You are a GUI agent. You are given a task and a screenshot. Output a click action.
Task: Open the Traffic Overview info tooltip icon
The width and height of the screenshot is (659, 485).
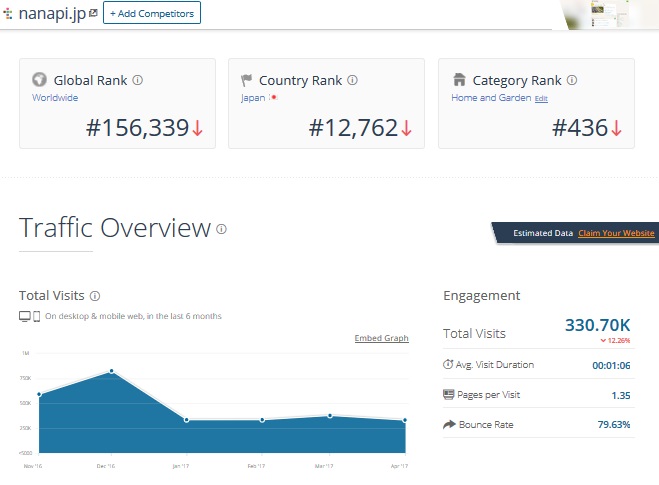221,229
